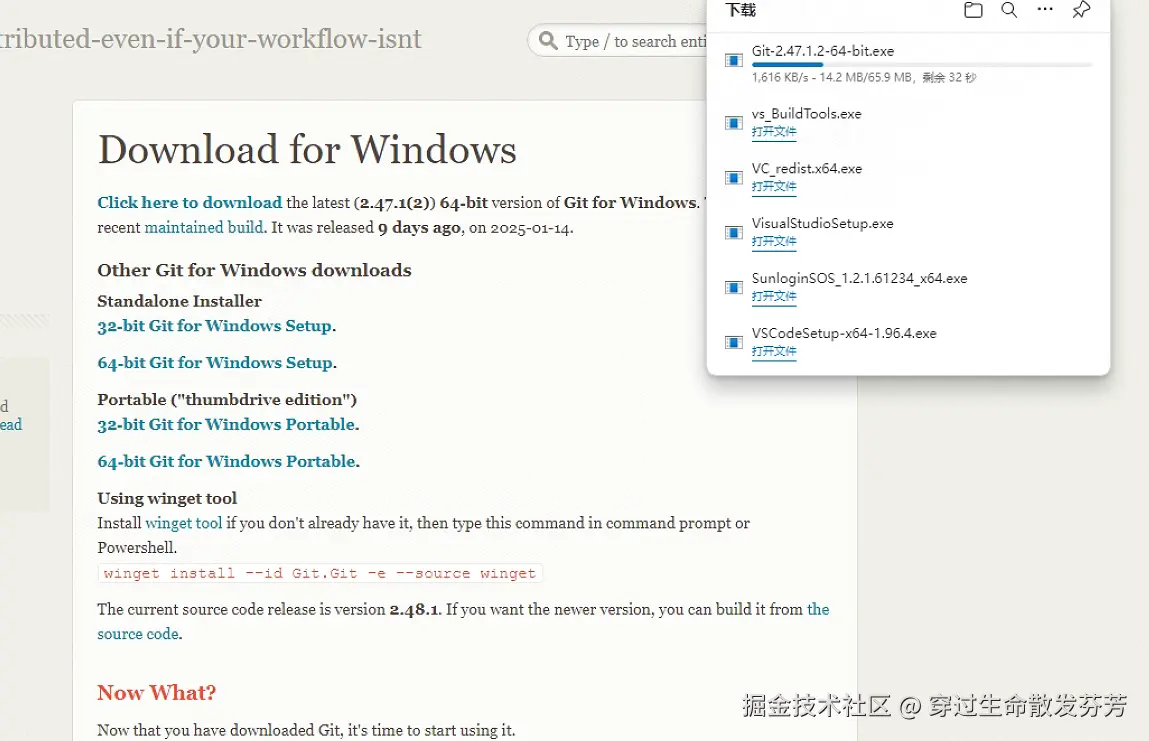Download 32-bit Git for Windows Portable
Screen dimensions: 1149x741
click(226, 424)
